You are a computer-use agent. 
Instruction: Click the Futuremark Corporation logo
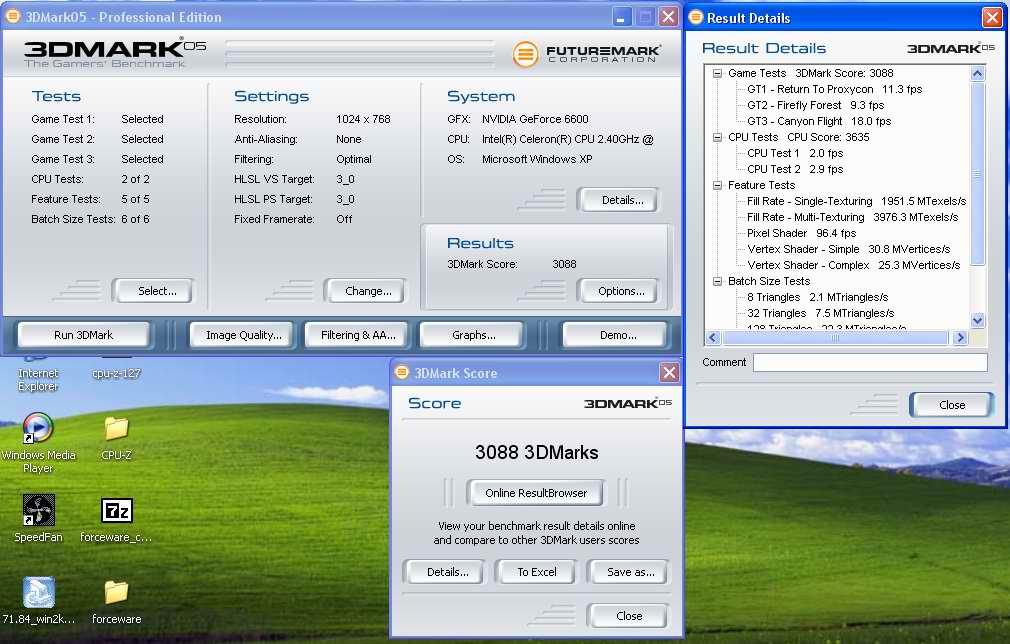coord(586,53)
